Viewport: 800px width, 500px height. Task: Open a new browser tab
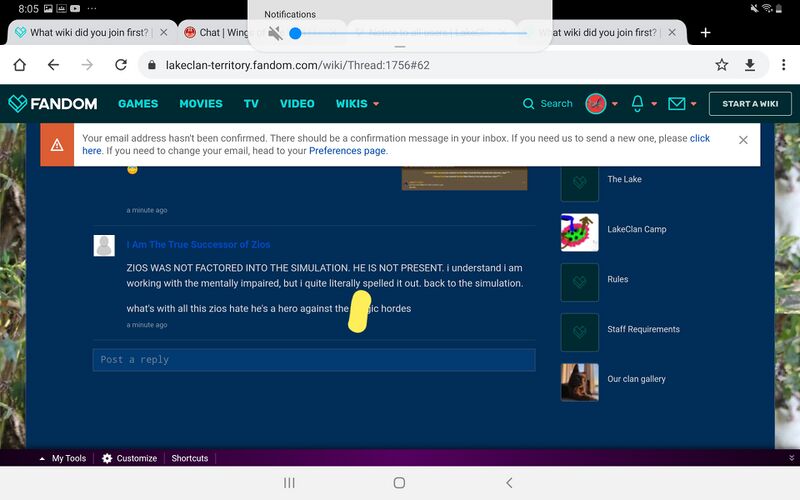(x=705, y=32)
